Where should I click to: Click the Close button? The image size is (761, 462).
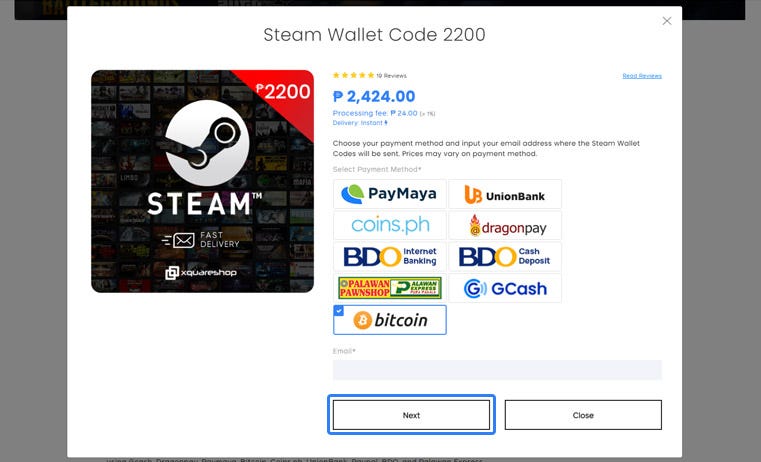point(583,415)
